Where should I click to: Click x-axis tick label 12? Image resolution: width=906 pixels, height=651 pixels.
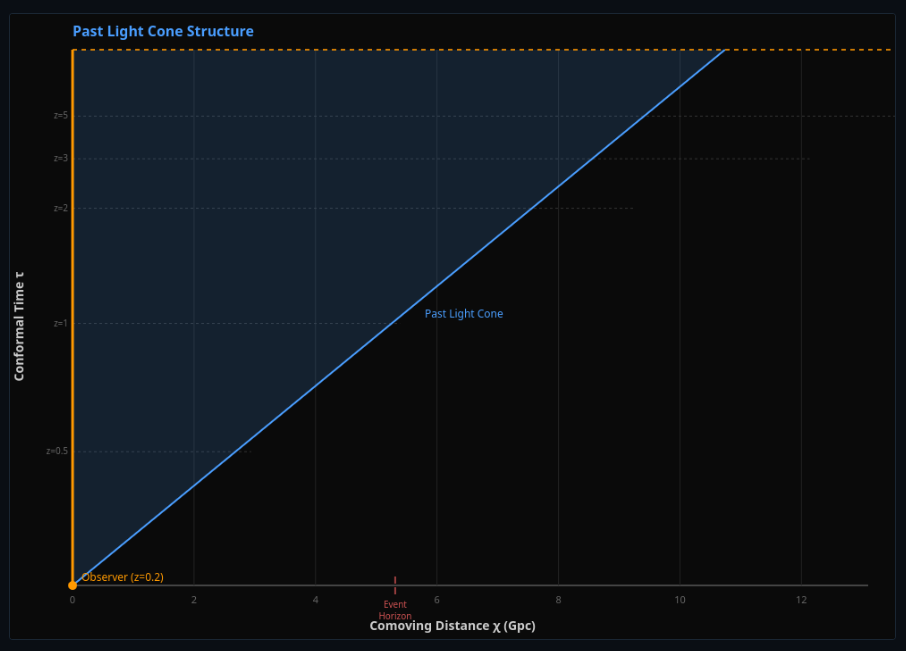pos(801,600)
